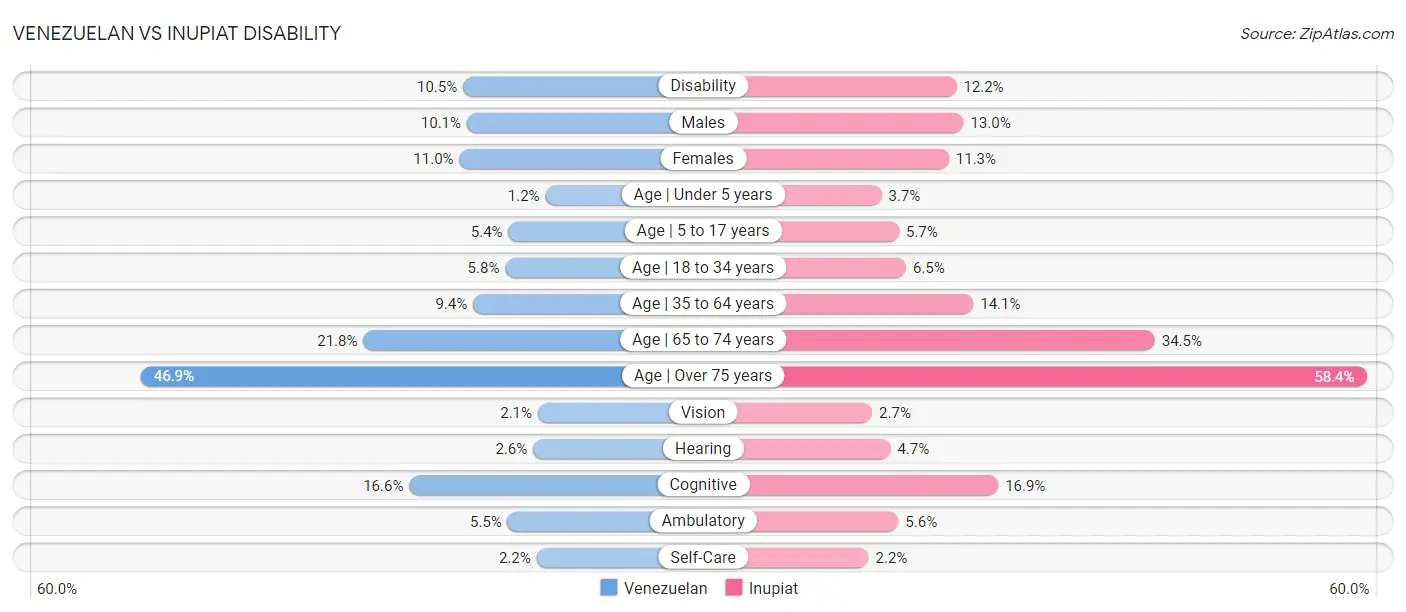1406x612 pixels.
Task: Click the Inupiat pink legend swatch
Action: coord(734,588)
